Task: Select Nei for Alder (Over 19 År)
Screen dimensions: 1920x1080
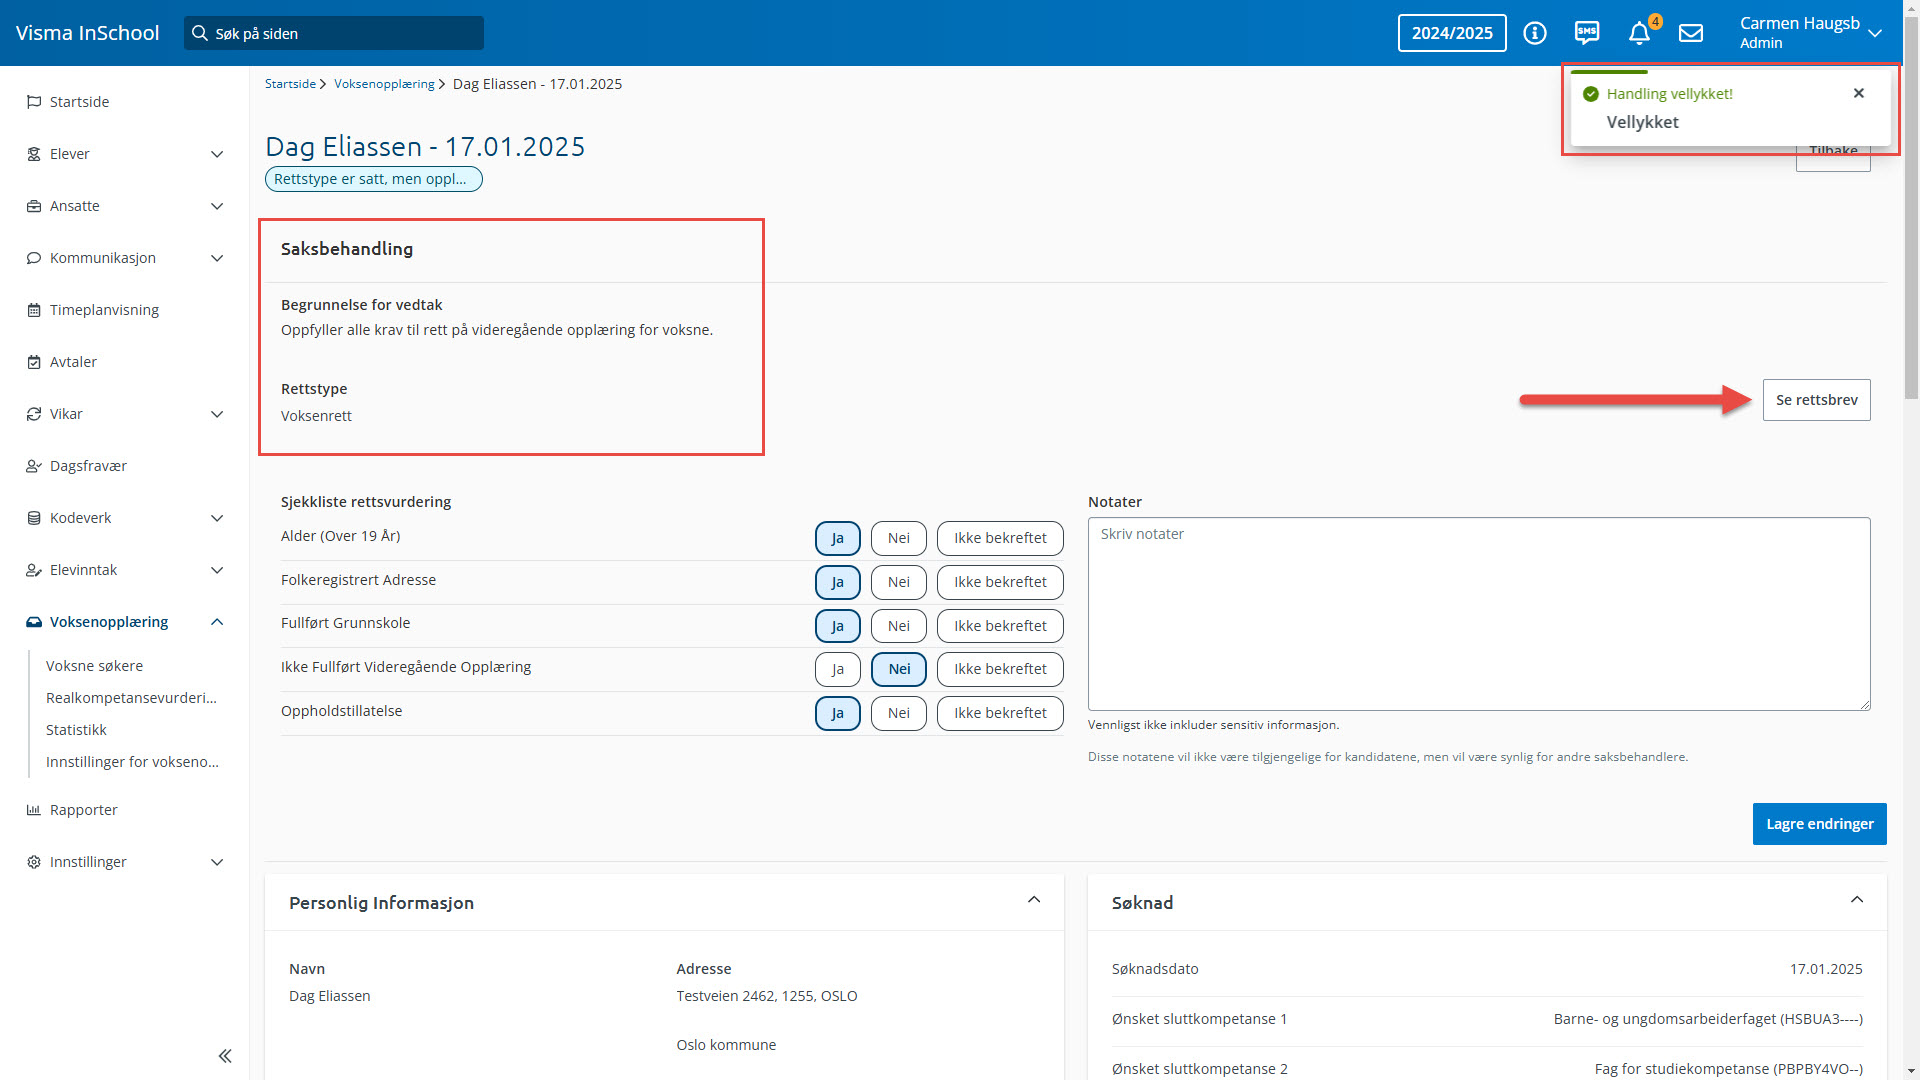Action: click(x=898, y=538)
